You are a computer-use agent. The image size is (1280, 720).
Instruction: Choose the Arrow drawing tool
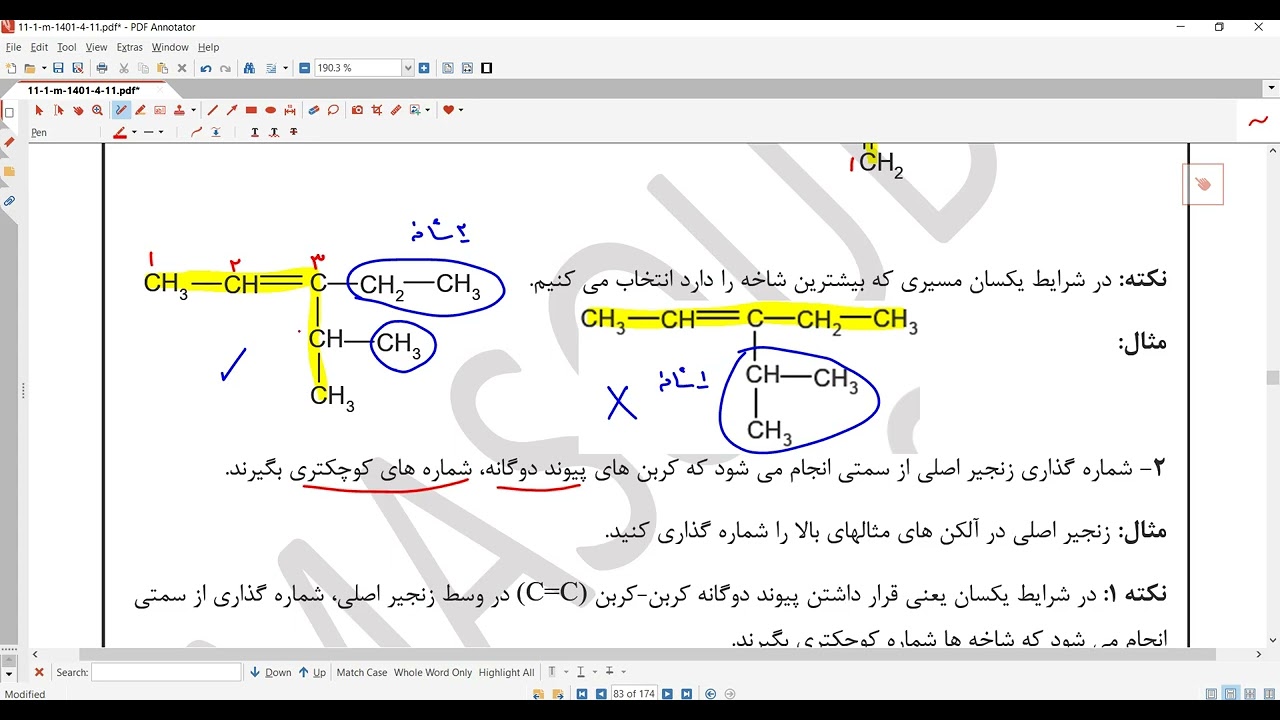point(232,110)
